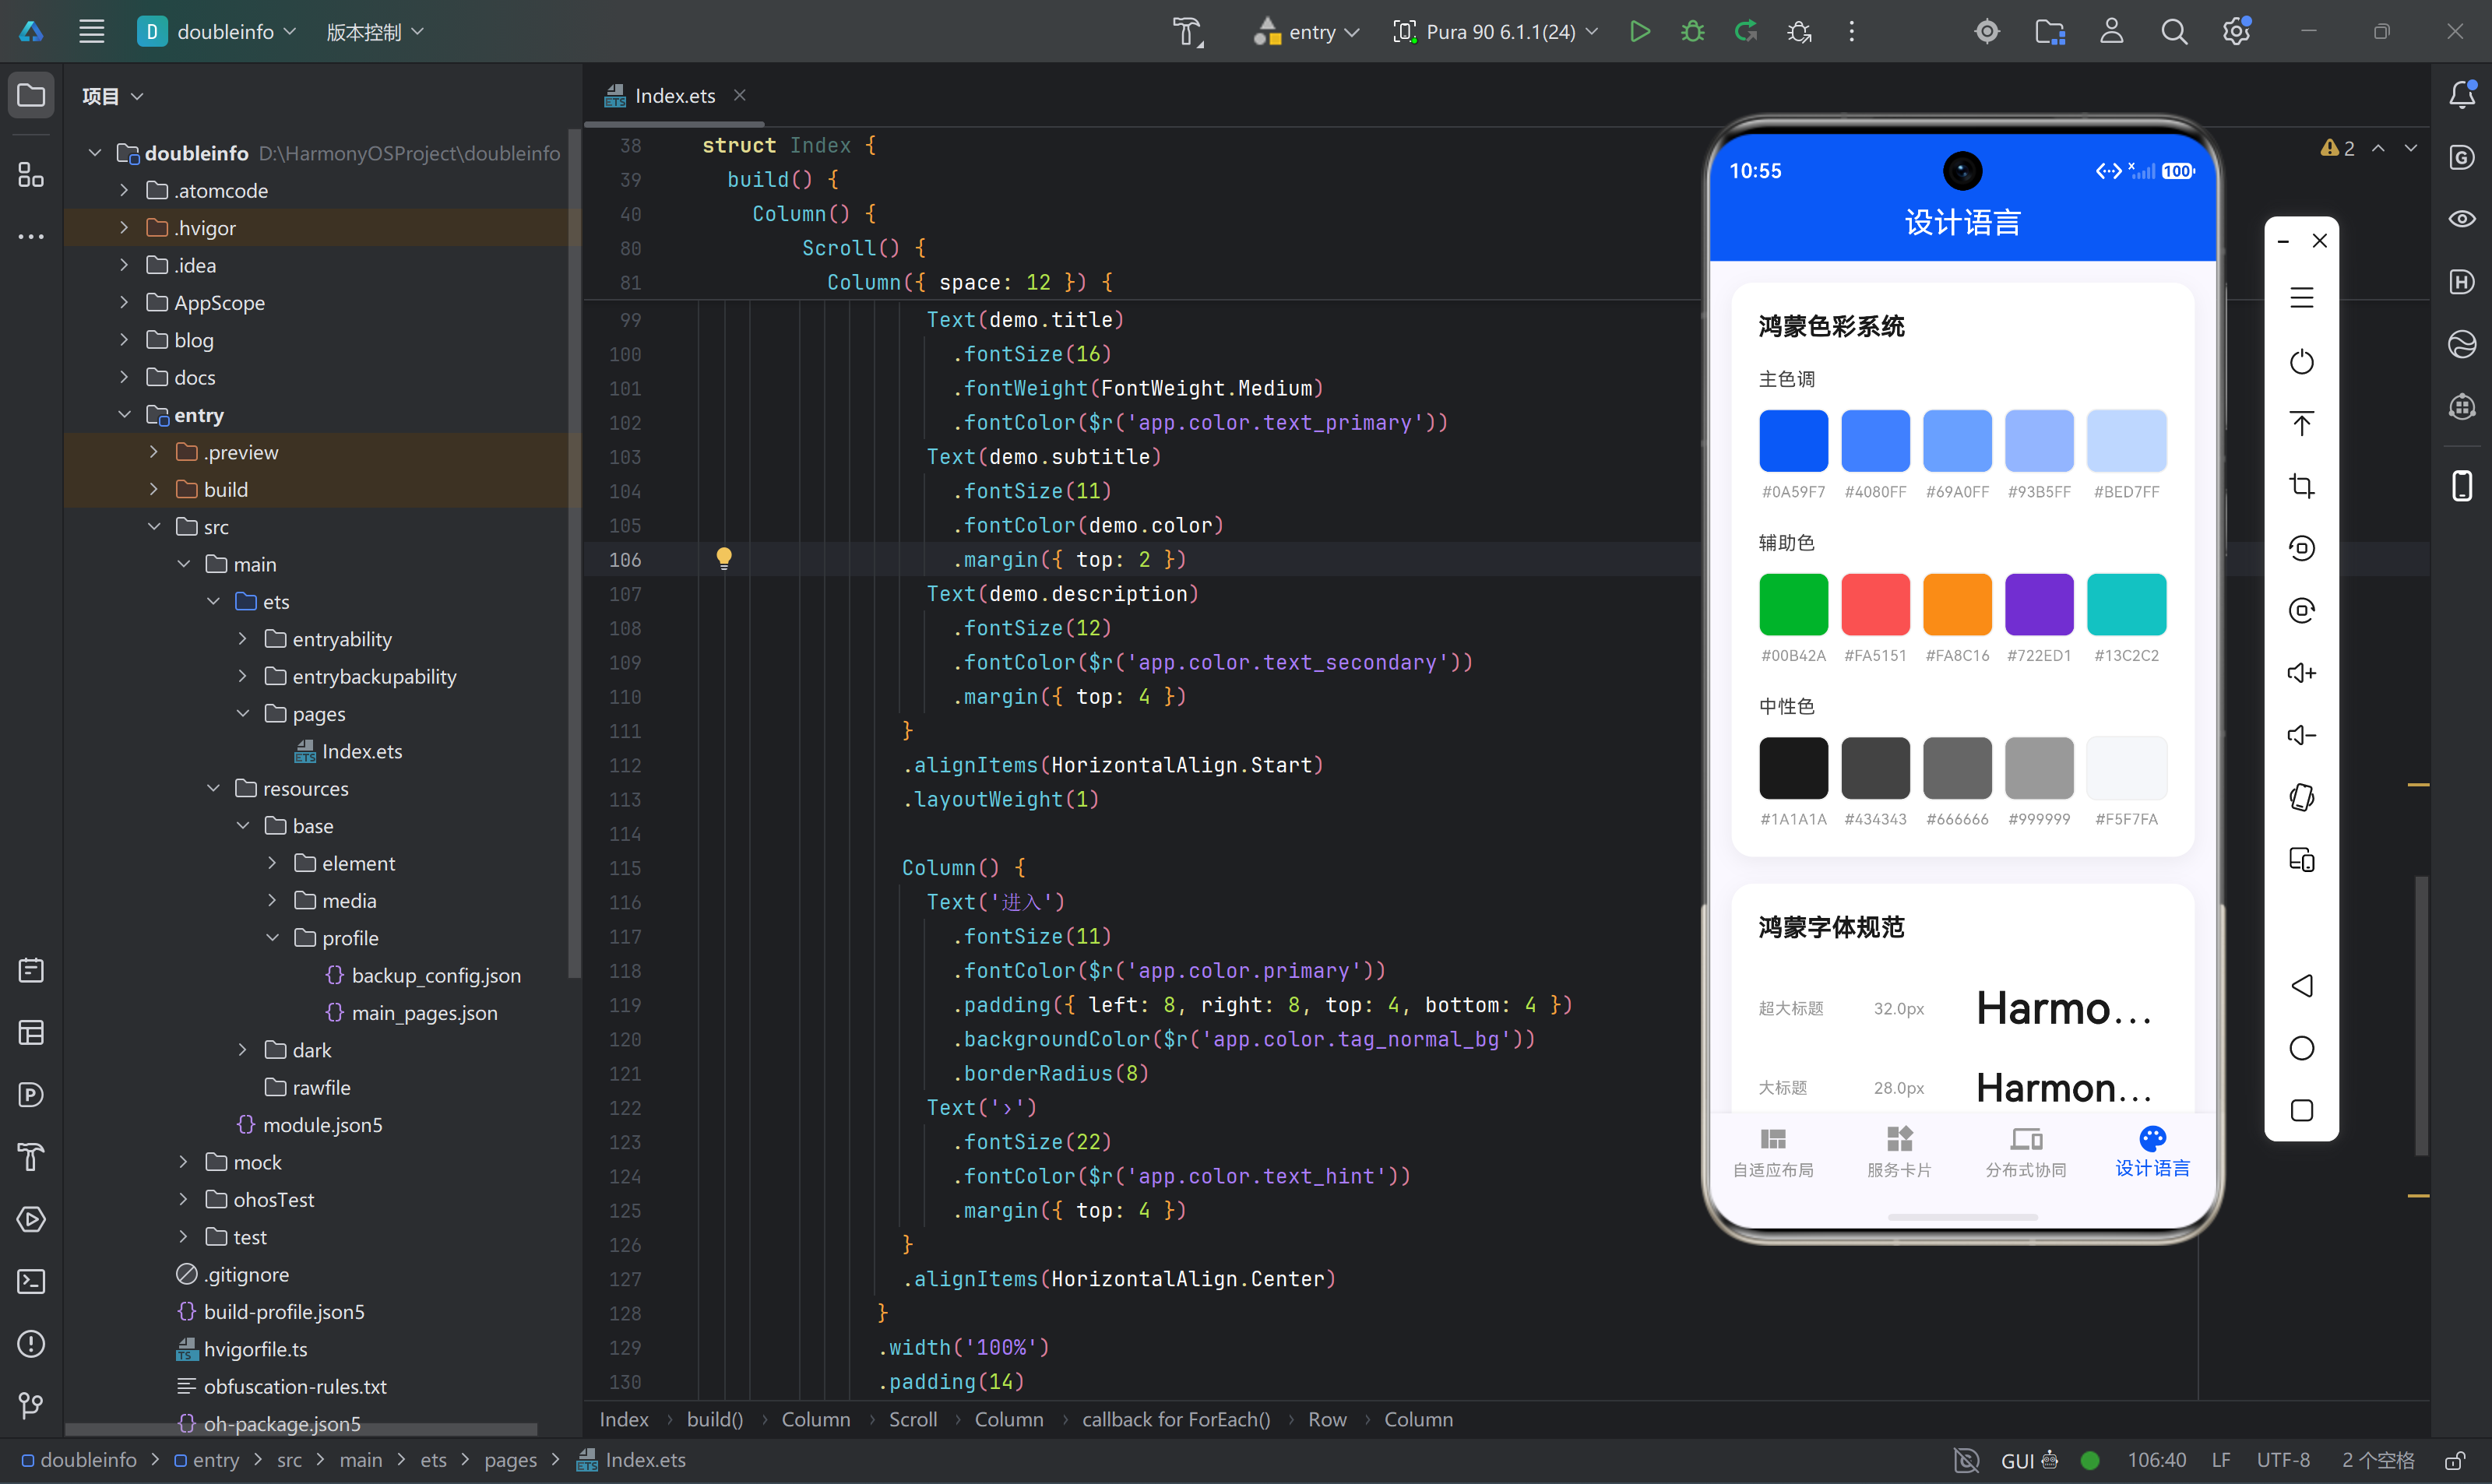2492x1484 pixels.
Task: Raise emulator volume with speaker plus icon
Action: 2301,673
